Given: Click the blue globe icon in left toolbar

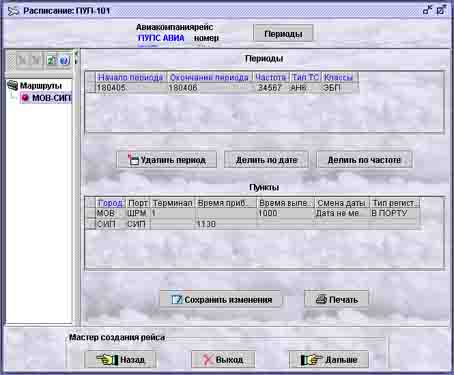Looking at the screenshot, I should coord(64,60).
